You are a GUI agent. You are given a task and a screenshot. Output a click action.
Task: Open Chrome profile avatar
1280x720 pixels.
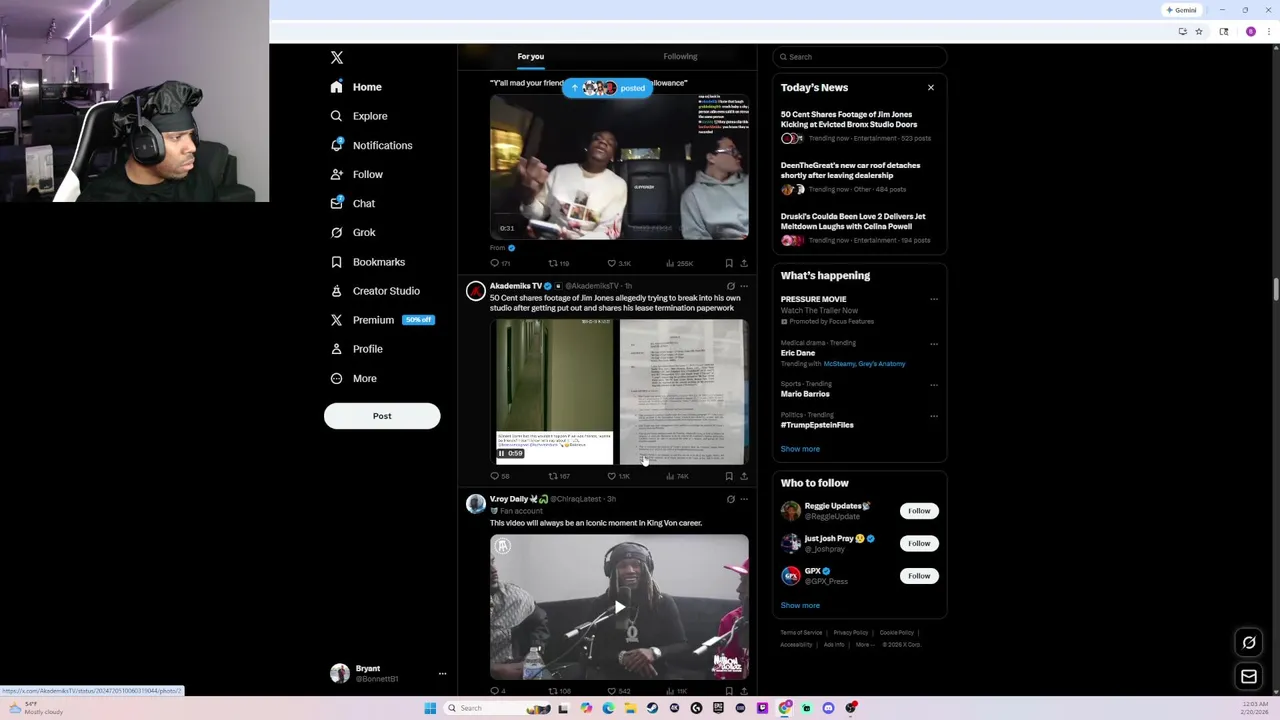coord(1250,32)
